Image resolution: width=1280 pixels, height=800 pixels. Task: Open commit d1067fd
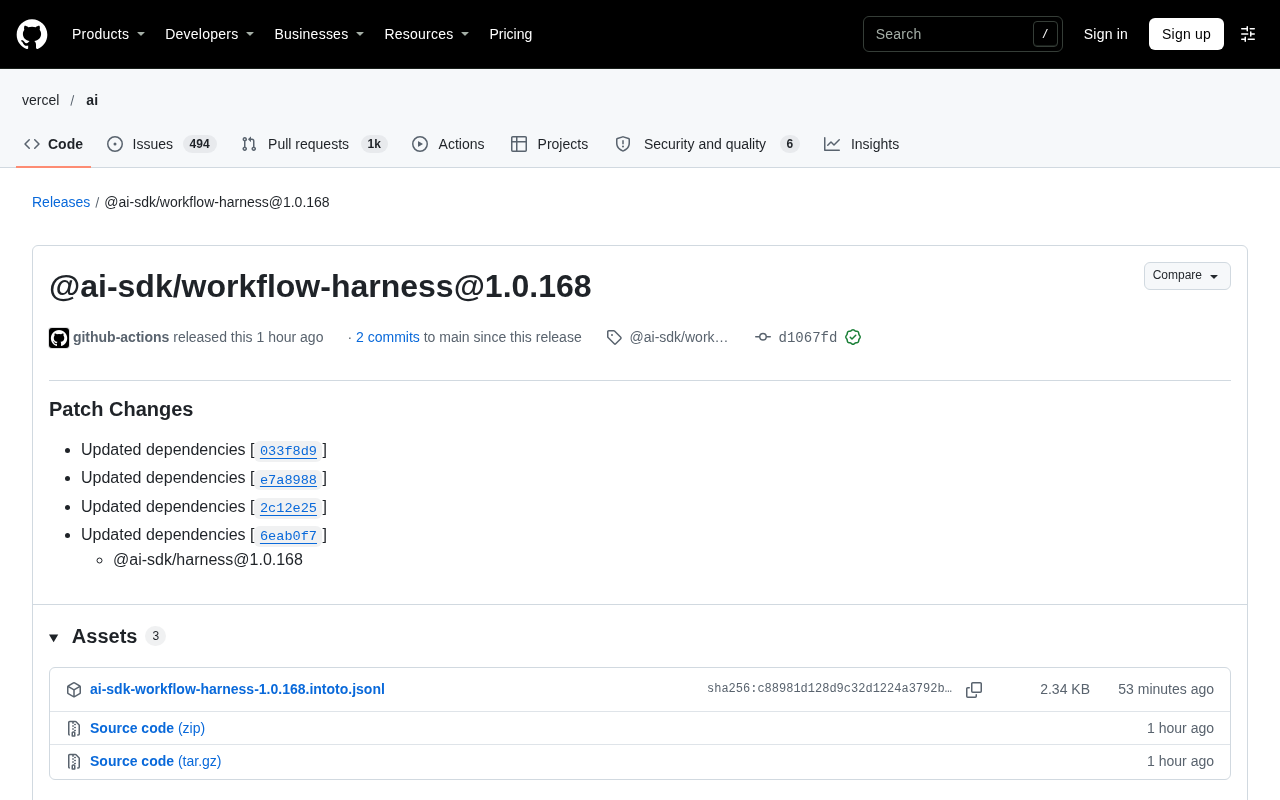pos(808,338)
